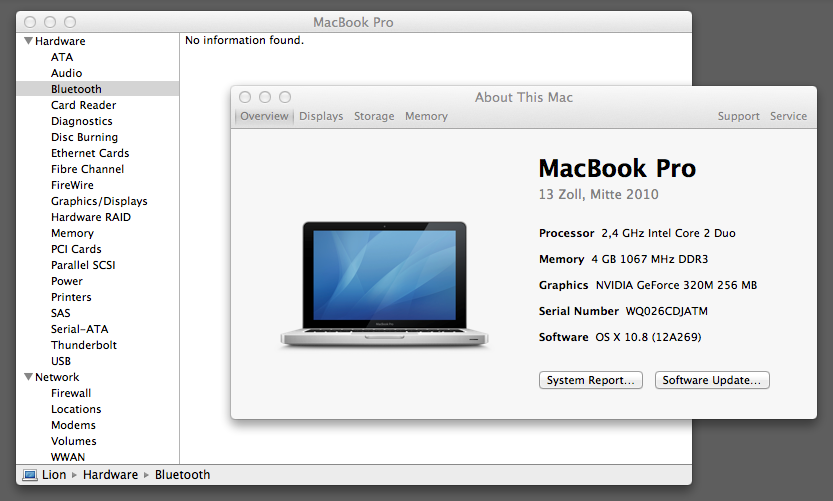Open the Support tab

click(x=738, y=116)
